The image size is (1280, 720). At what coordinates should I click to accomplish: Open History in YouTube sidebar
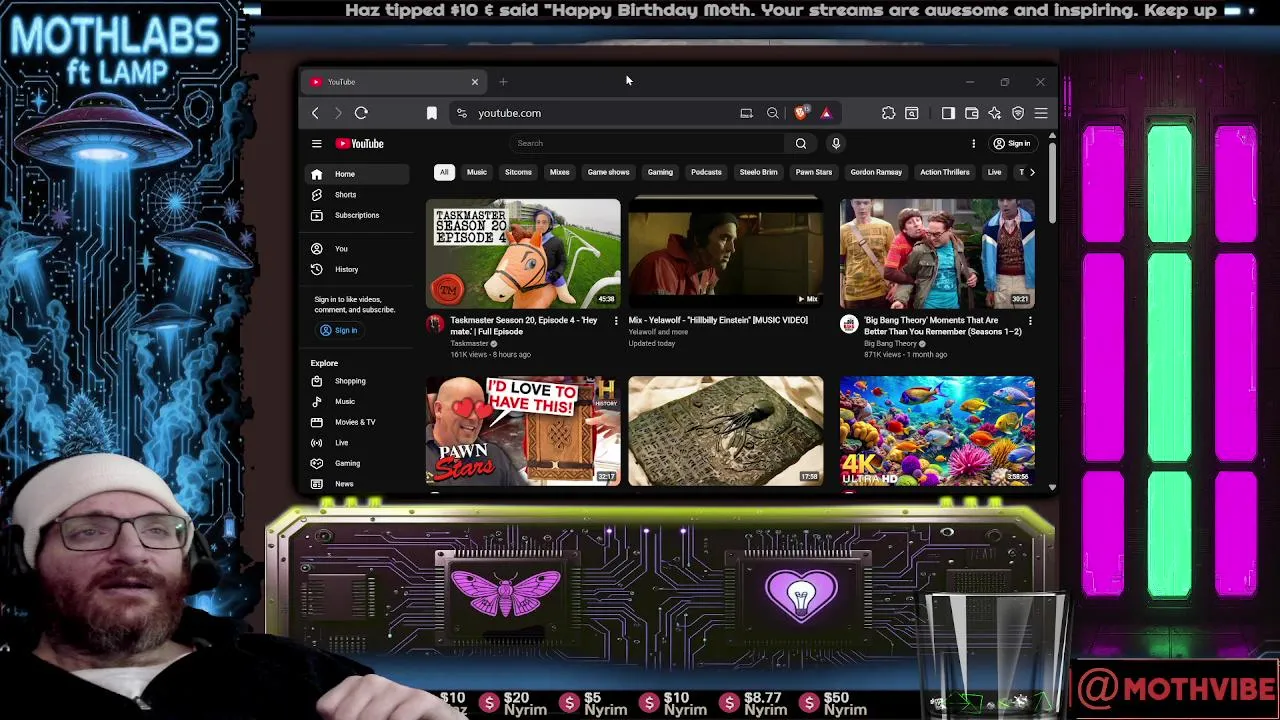357,270
